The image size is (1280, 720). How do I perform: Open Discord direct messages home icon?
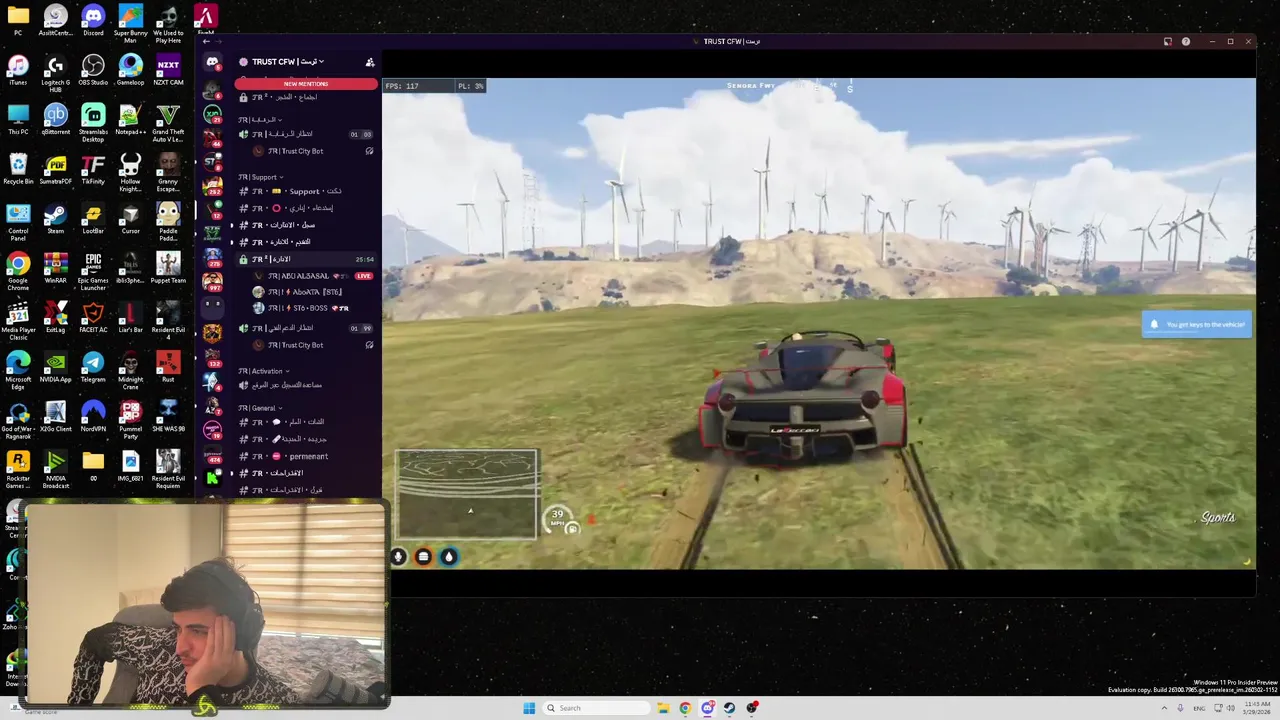(x=212, y=62)
